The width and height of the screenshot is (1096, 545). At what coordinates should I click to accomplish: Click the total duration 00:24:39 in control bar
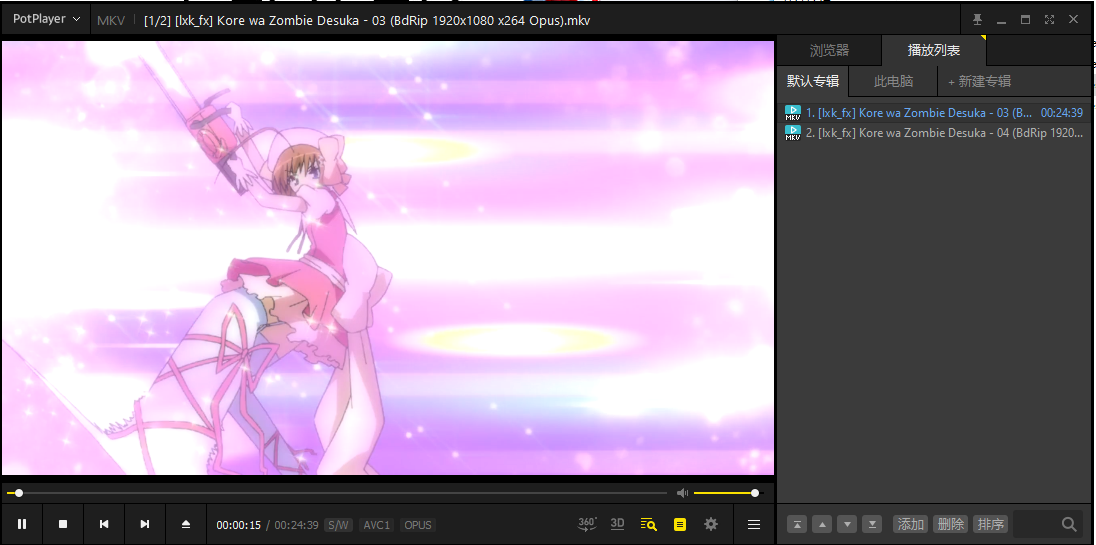tap(296, 525)
